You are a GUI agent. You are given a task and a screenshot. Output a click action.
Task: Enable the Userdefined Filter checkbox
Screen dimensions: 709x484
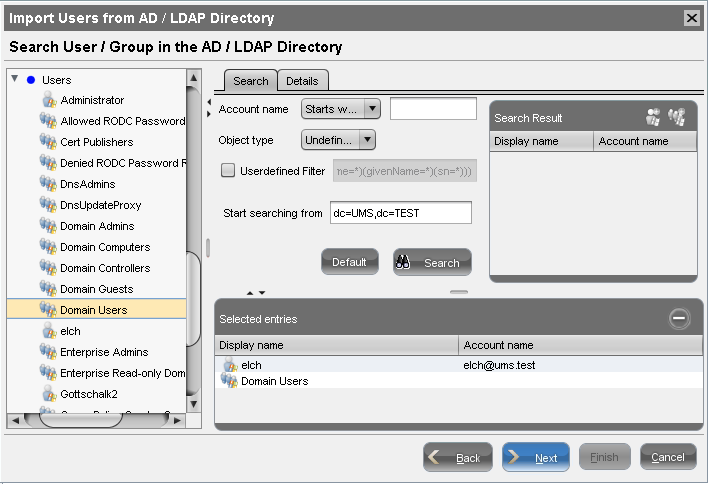(x=227, y=171)
